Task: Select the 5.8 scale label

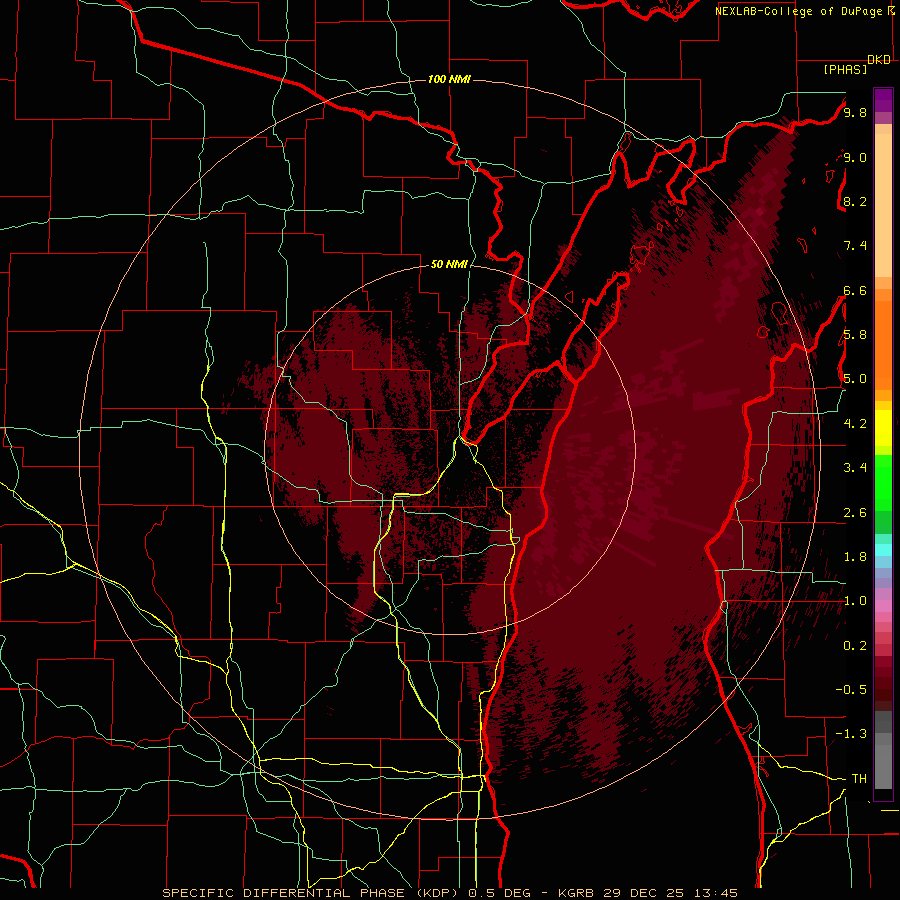Action: point(855,335)
